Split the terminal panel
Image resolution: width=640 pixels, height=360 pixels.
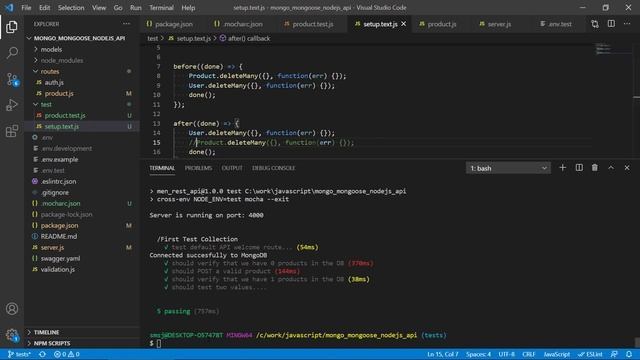click(x=579, y=168)
